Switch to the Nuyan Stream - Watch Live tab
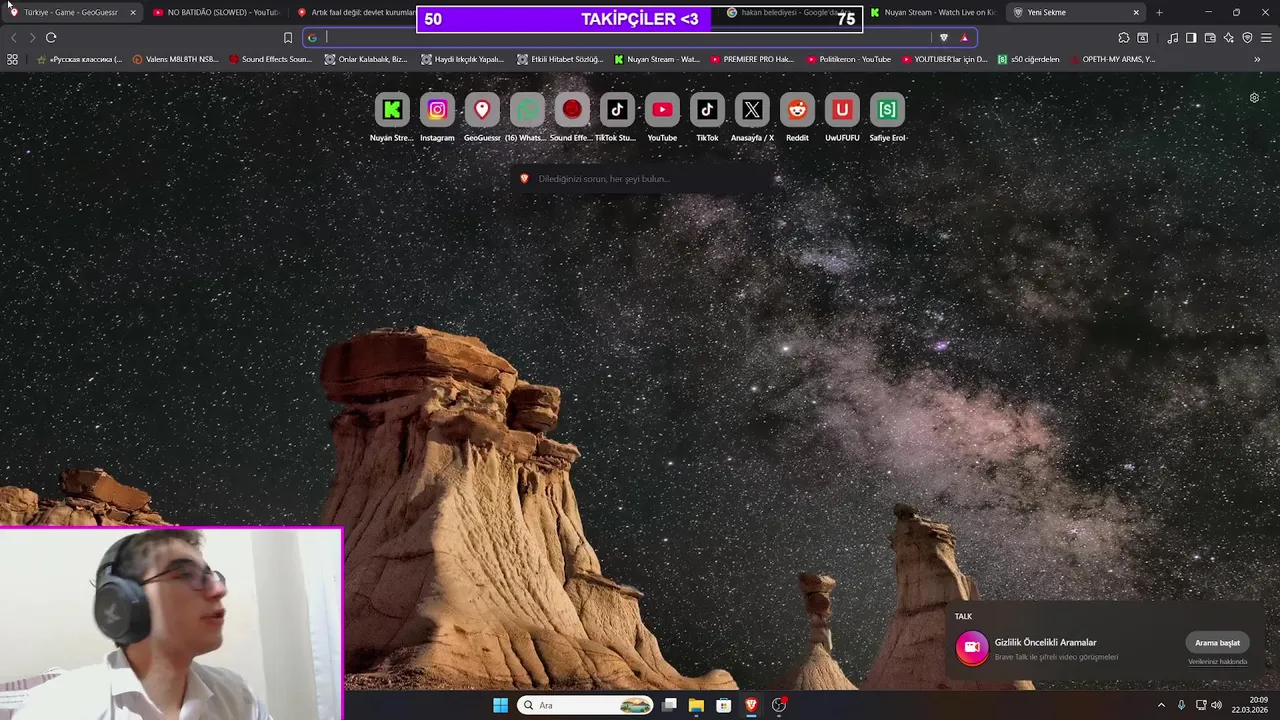Image resolution: width=1280 pixels, height=720 pixels. point(932,12)
